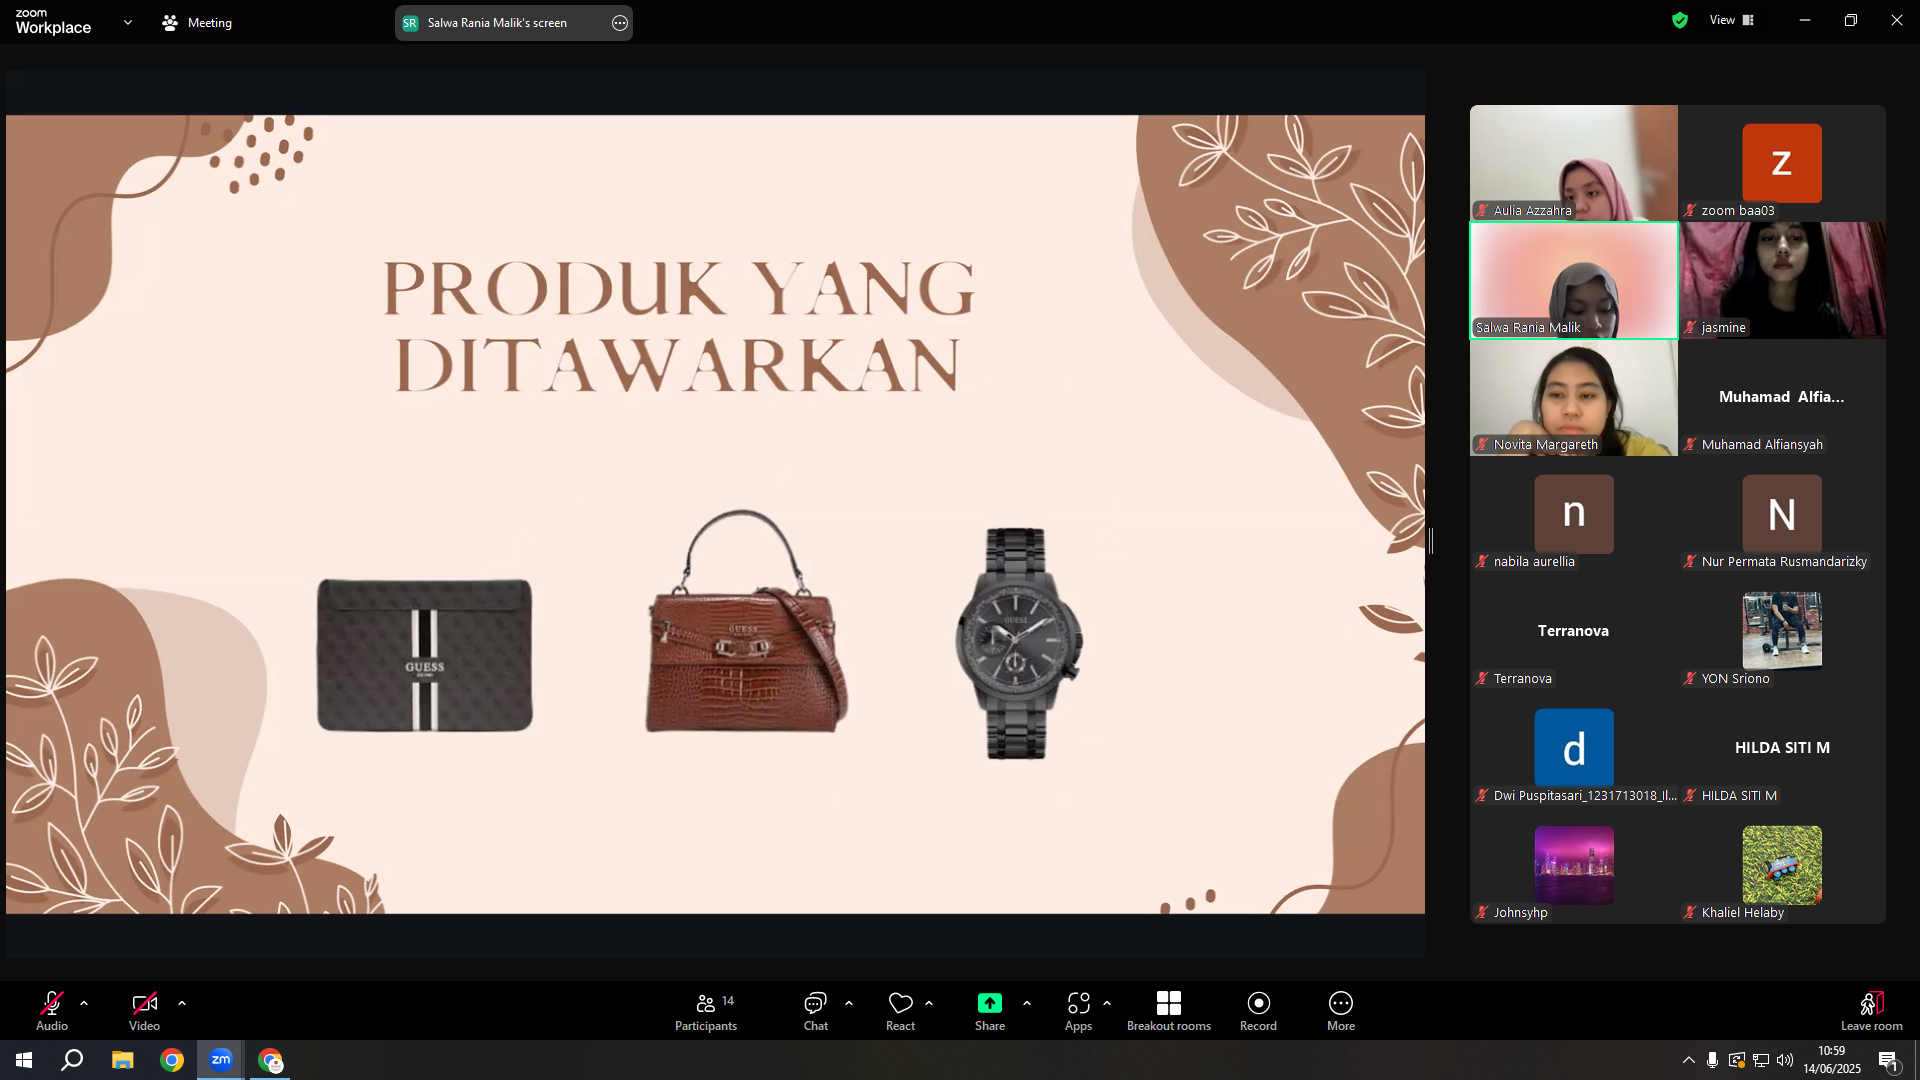Open the notification center icon
Image resolution: width=1920 pixels, height=1080 pixels.
(1889, 1061)
